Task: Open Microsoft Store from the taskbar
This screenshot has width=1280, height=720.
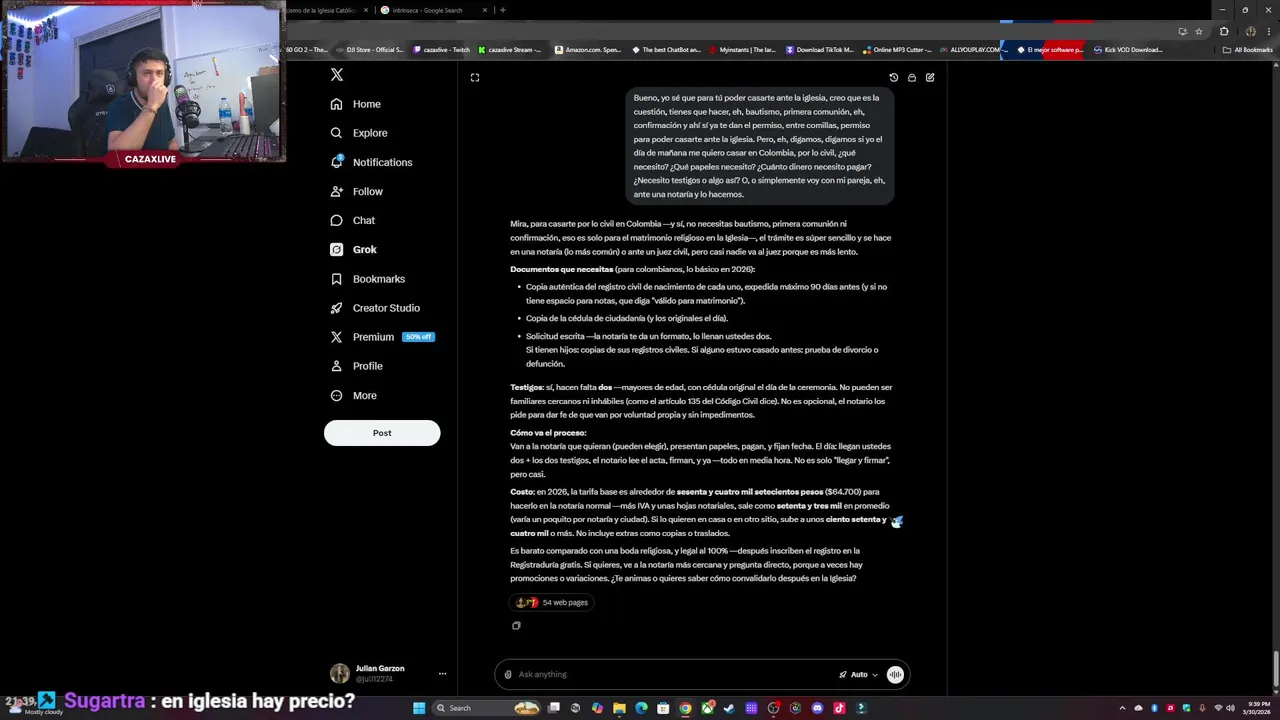Action: pos(663,708)
